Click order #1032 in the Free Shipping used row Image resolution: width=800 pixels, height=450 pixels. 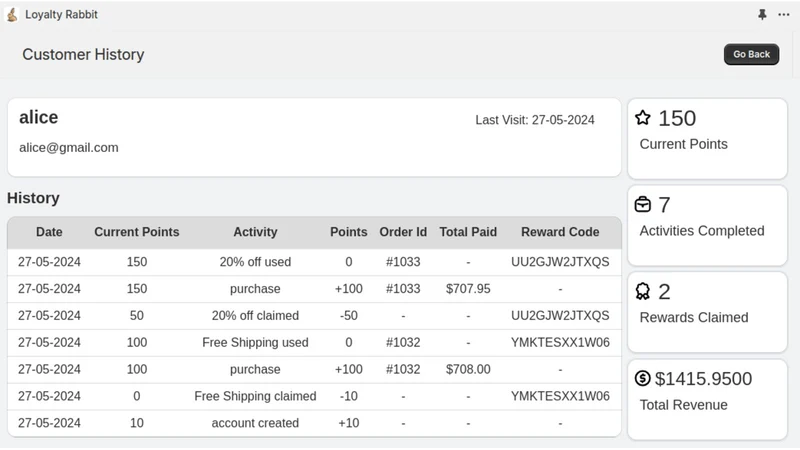[x=403, y=342]
